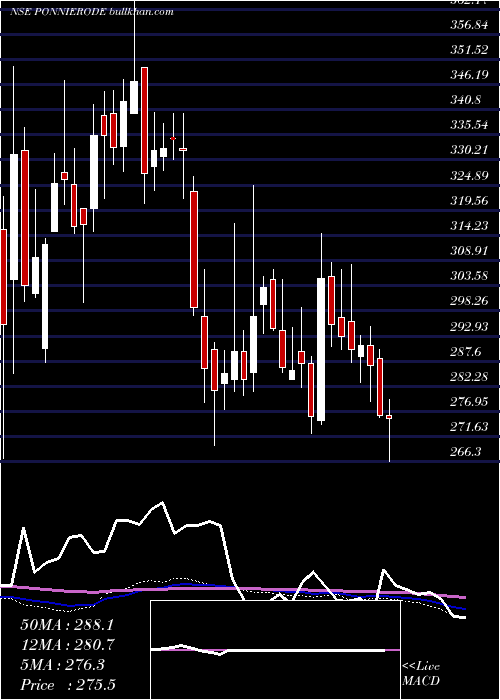Image resolution: width=500 pixels, height=700 pixels.
Task: Click the Price : 275.5 readout
Action: 70,685
